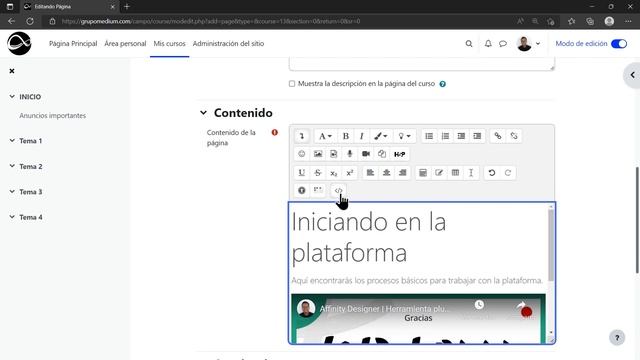Align text to the left
The image size is (640, 360).
pos(370,173)
